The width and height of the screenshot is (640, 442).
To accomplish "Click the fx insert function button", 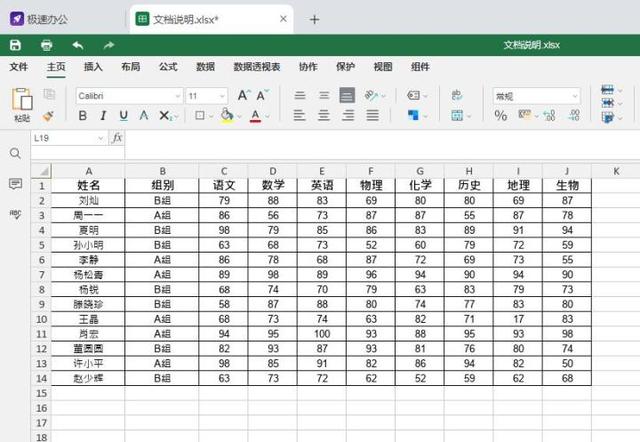I will point(117,138).
